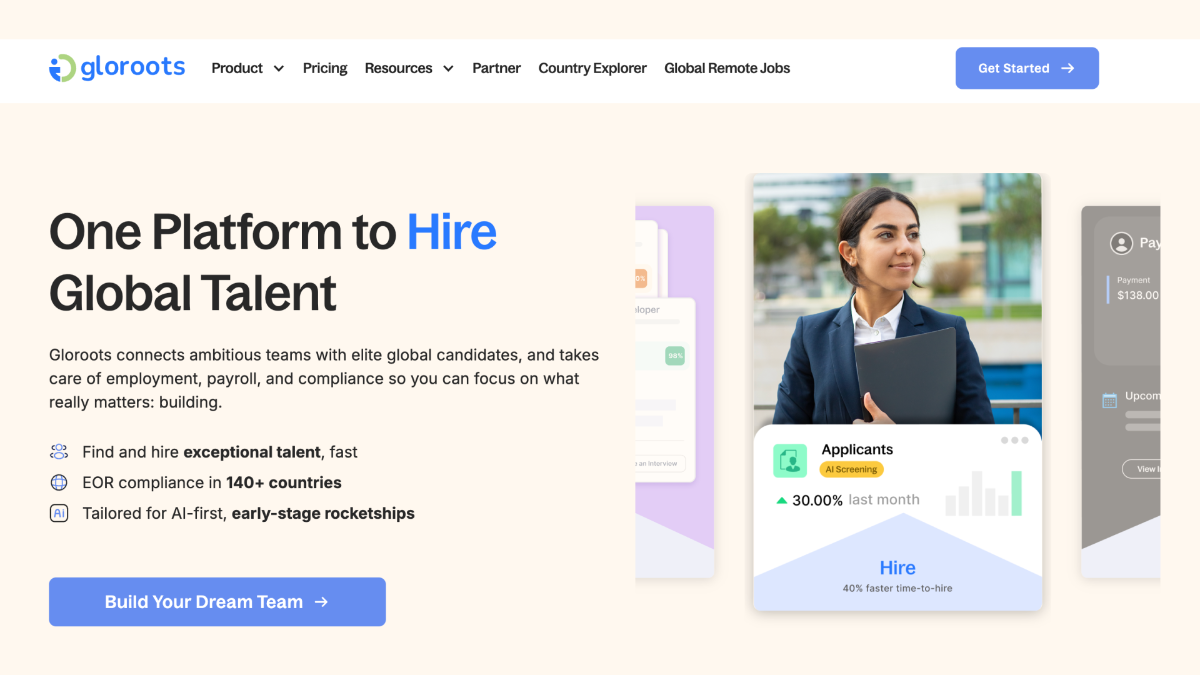1200x675 pixels.
Task: Click the people icon beside exceptional talent
Action: [x=59, y=452]
